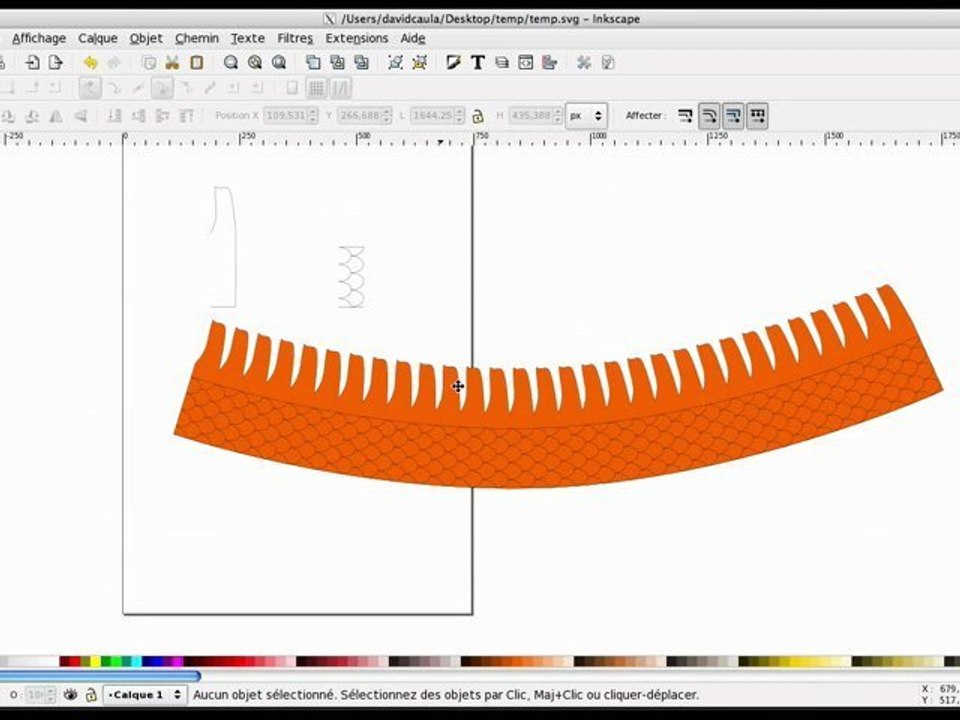The height and width of the screenshot is (720, 960).
Task: Click the Import document icon
Action: point(32,62)
